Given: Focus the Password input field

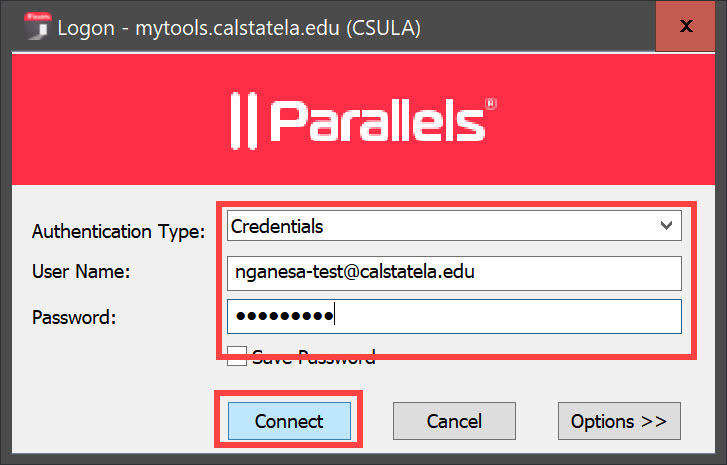Looking at the screenshot, I should [x=454, y=316].
